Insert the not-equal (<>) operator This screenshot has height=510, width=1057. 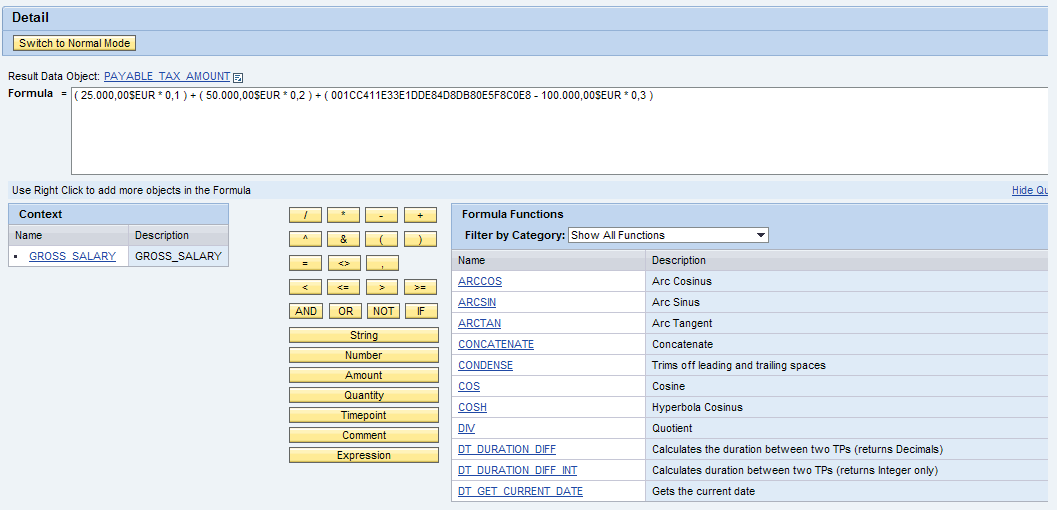pyautogui.click(x=343, y=263)
